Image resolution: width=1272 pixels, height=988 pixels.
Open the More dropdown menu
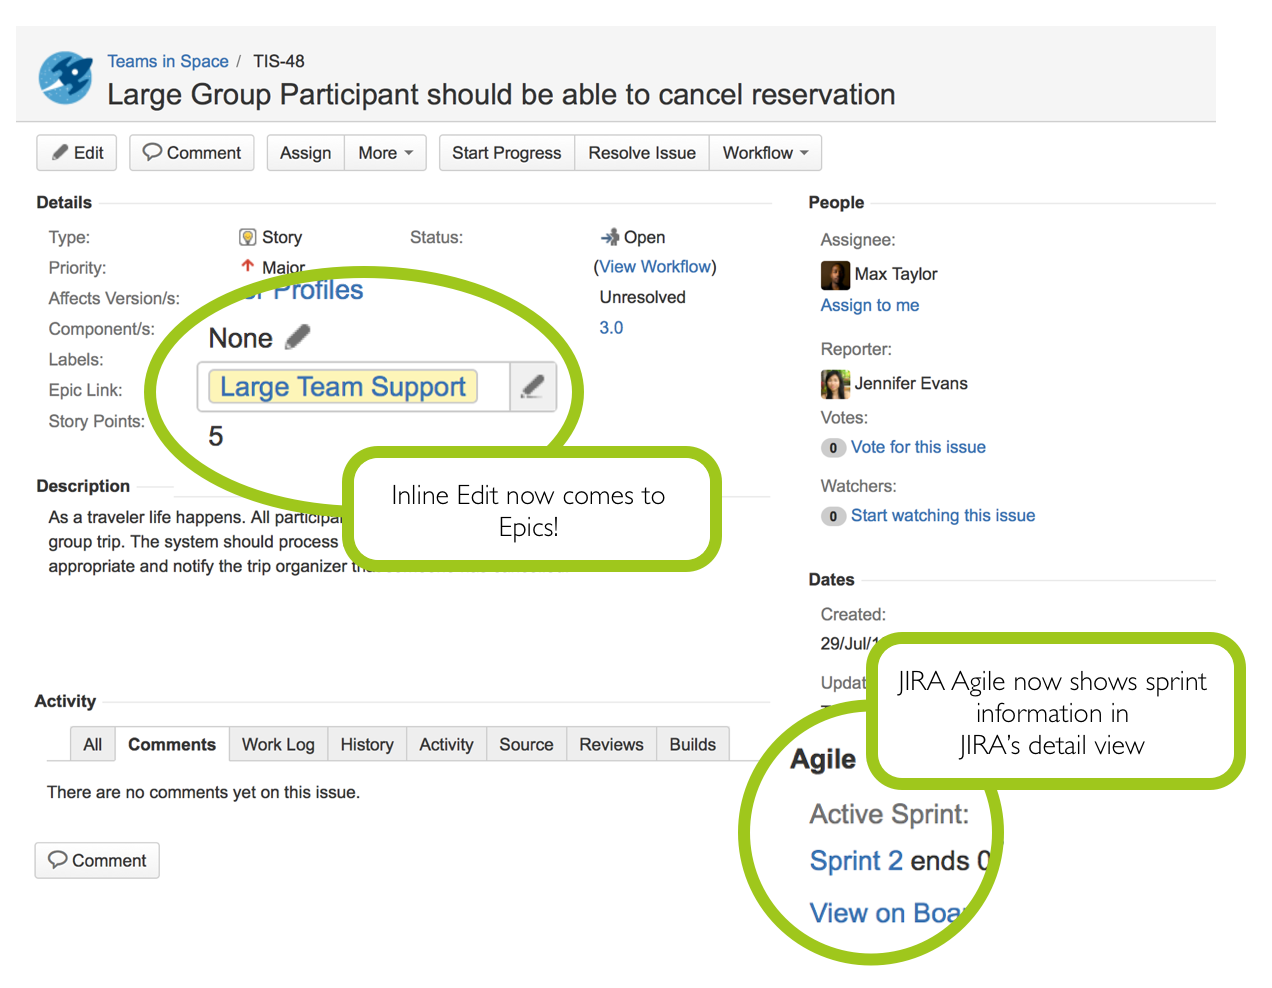pyautogui.click(x=386, y=153)
